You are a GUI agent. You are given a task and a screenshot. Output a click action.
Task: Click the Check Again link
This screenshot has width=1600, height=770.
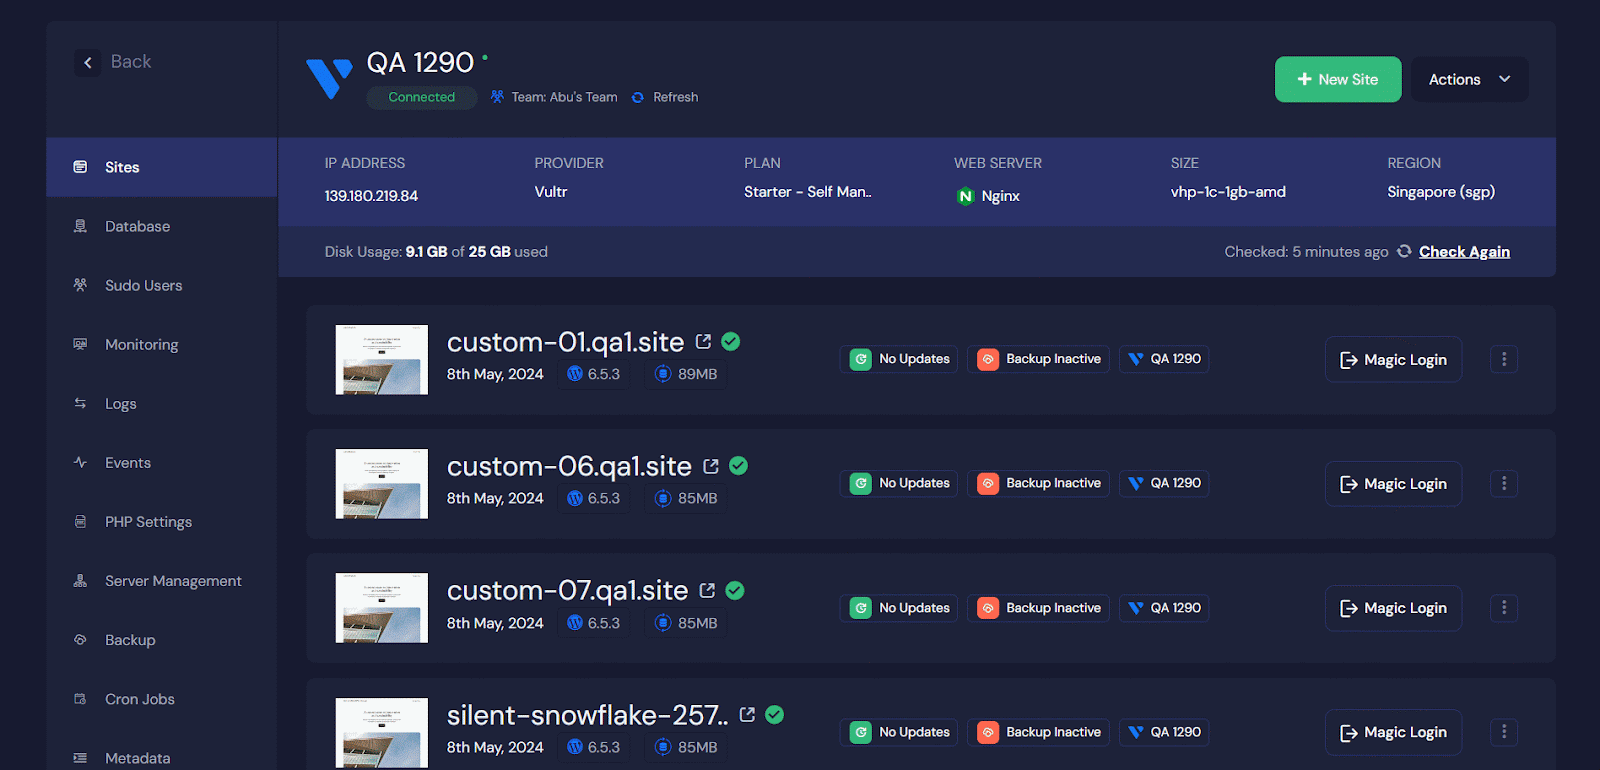(x=1464, y=252)
